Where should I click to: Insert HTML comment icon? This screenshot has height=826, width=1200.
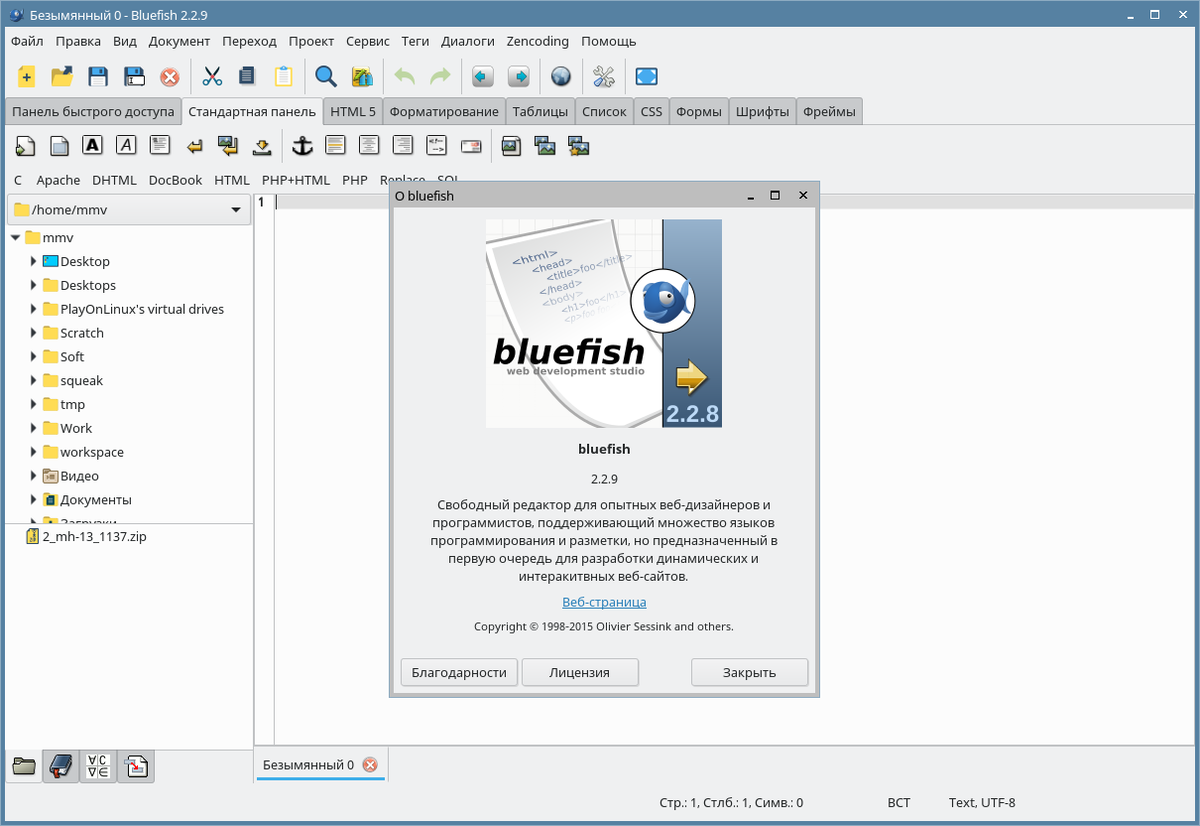(437, 146)
